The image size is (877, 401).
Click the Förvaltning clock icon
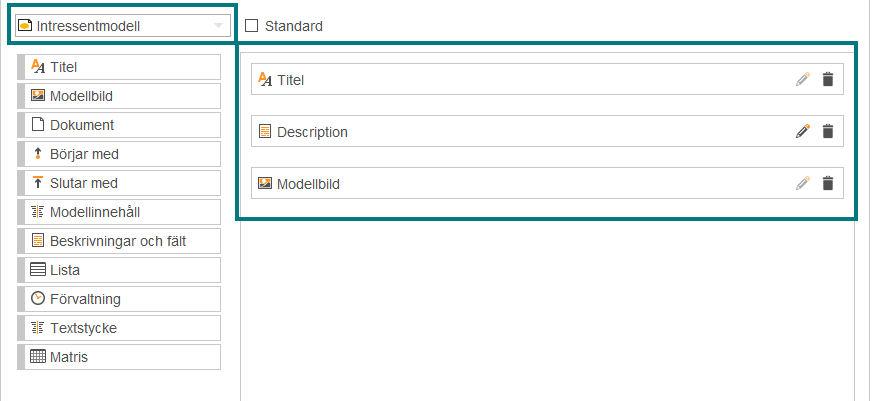[37, 299]
